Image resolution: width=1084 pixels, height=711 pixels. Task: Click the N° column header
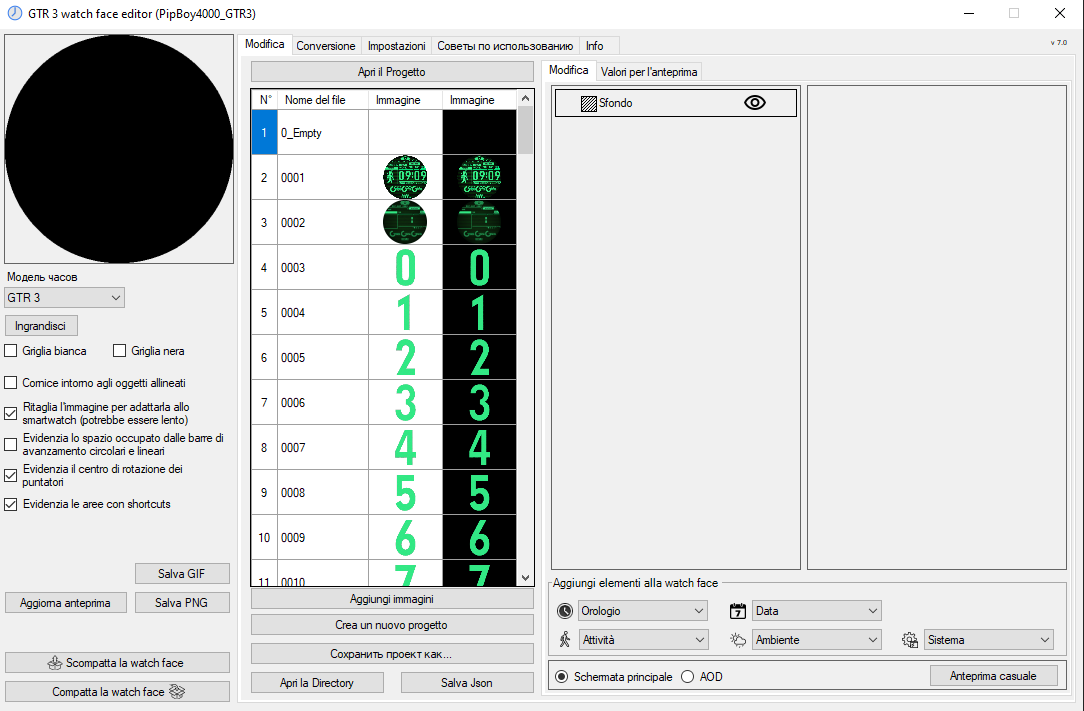pos(265,100)
